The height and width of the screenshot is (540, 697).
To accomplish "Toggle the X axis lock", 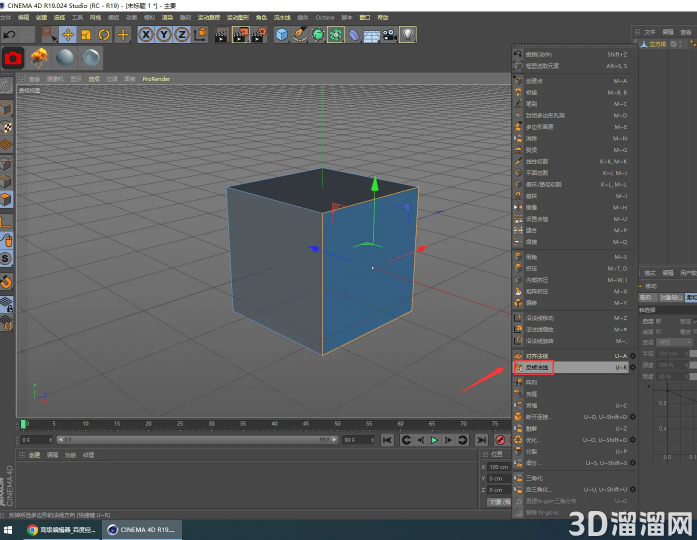I will point(146,35).
